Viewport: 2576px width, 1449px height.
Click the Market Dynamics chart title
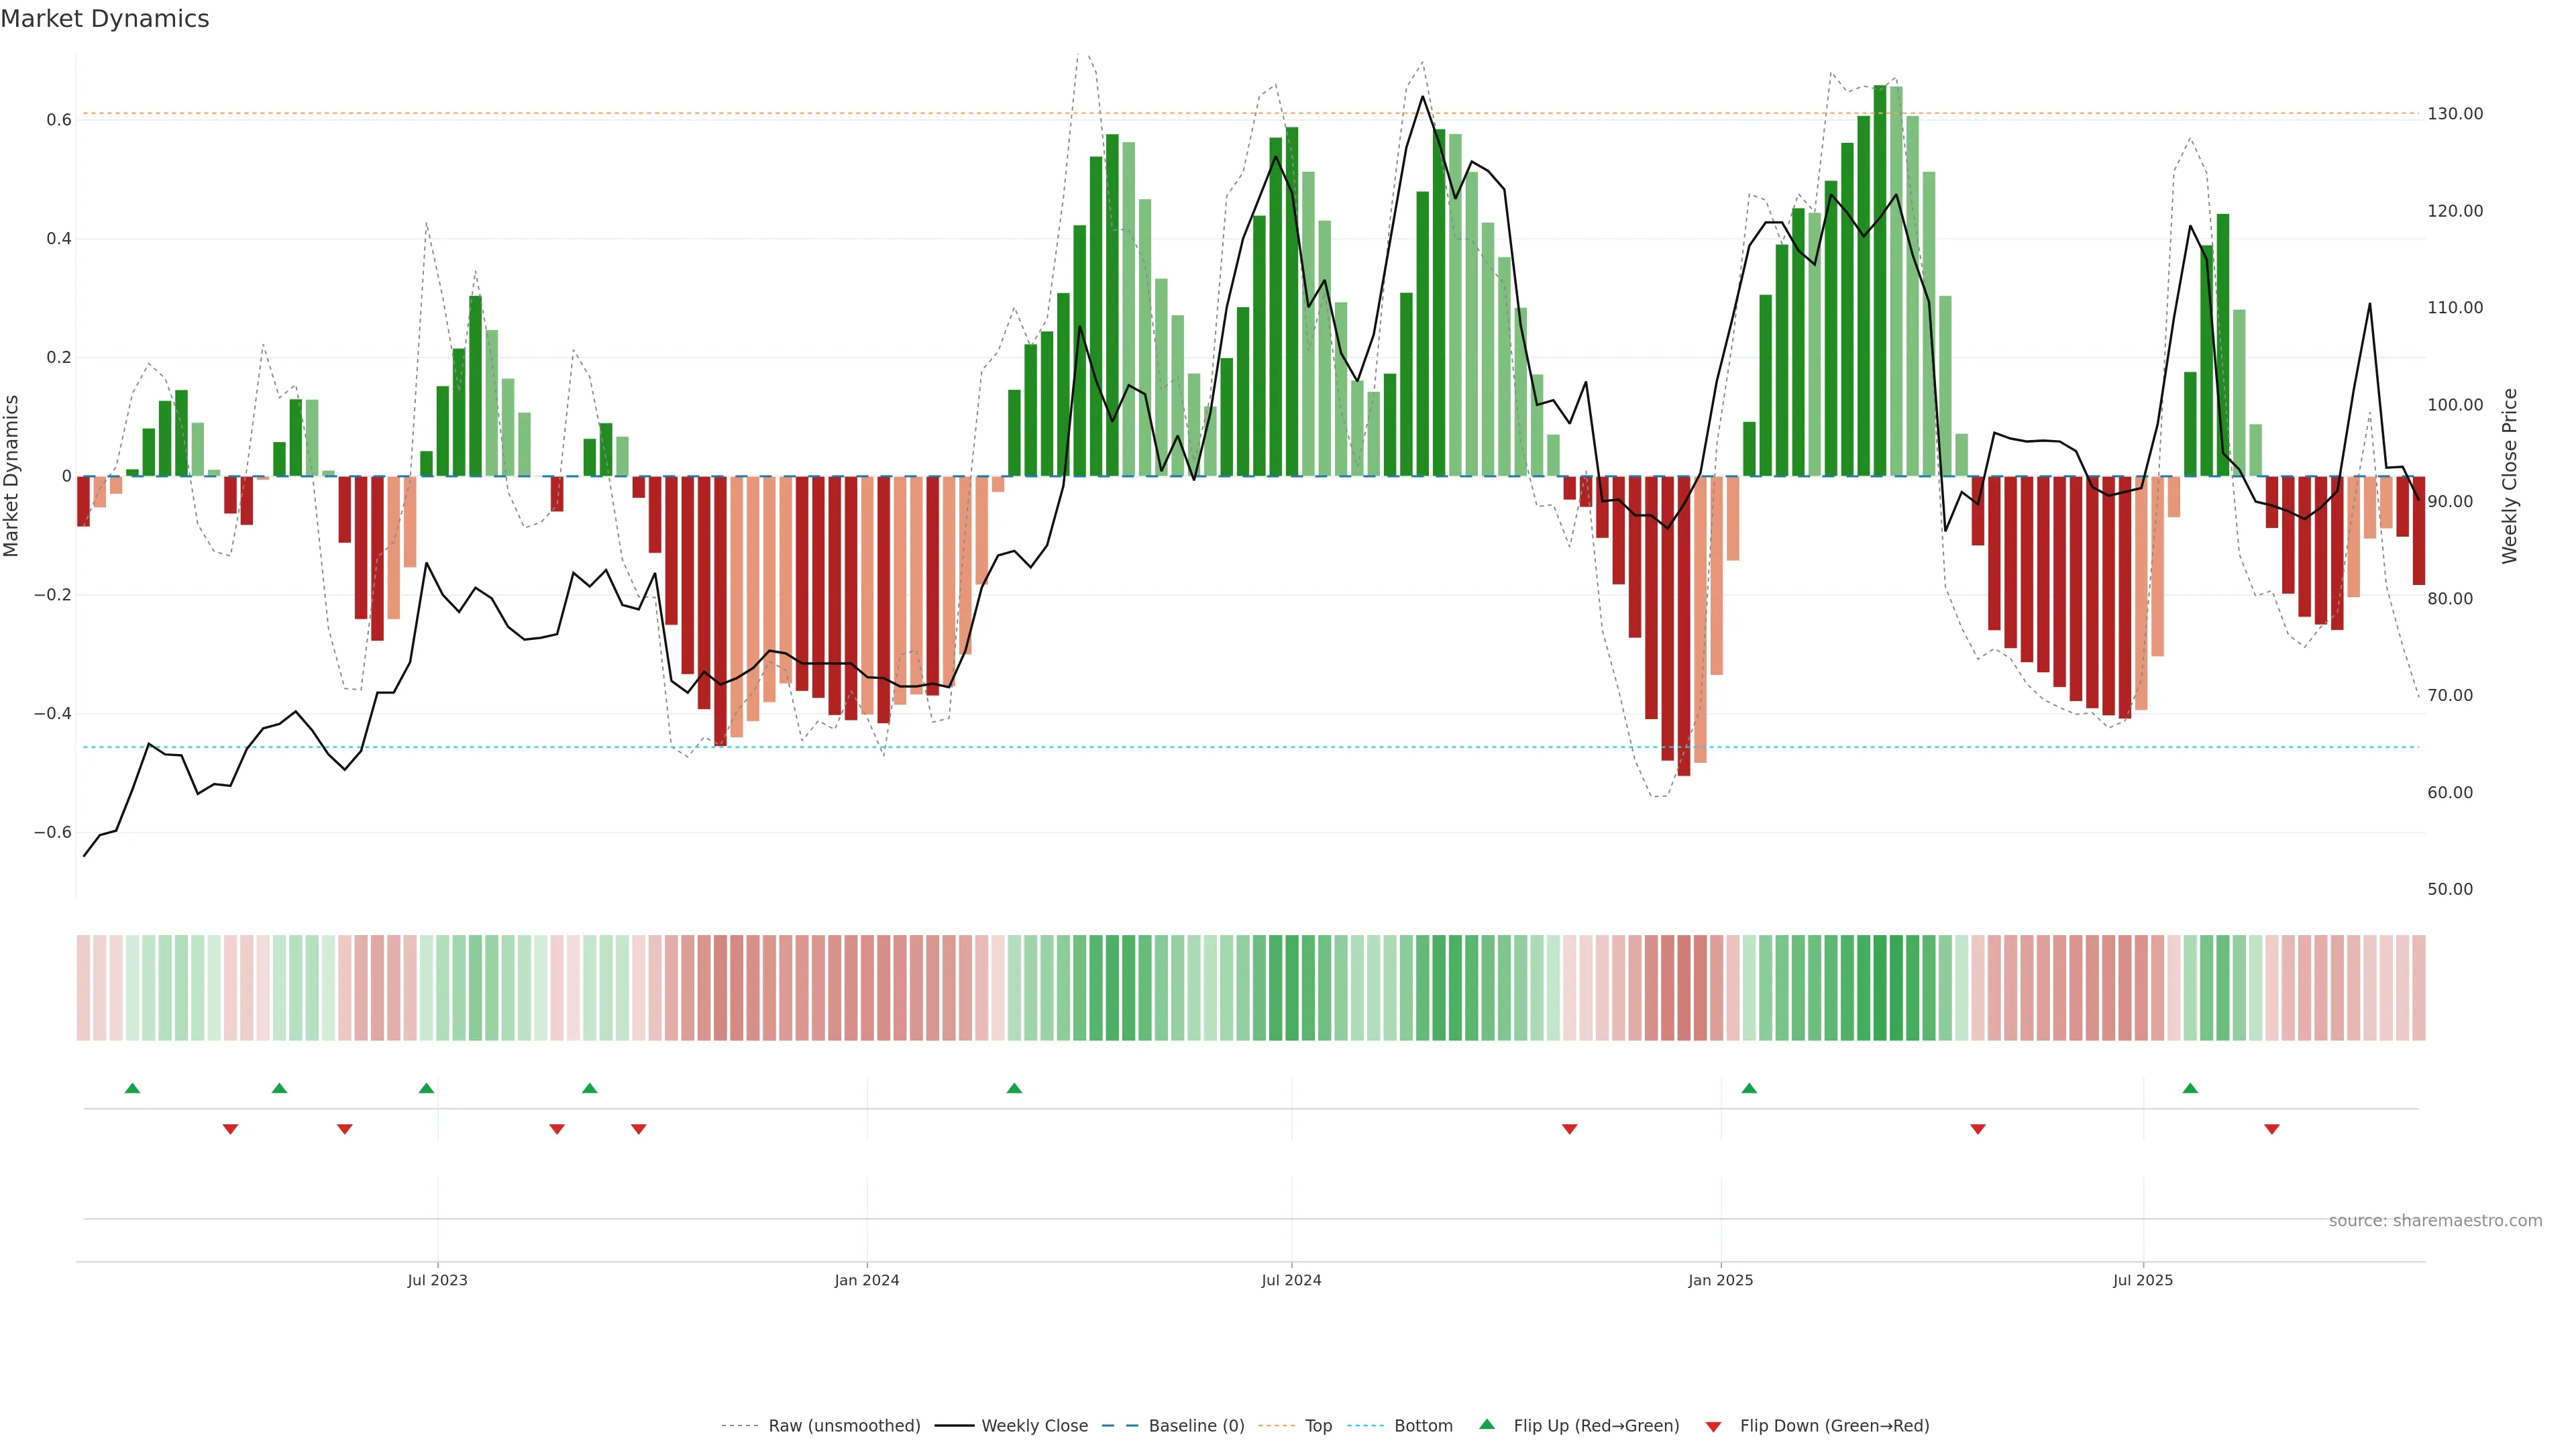pos(105,19)
